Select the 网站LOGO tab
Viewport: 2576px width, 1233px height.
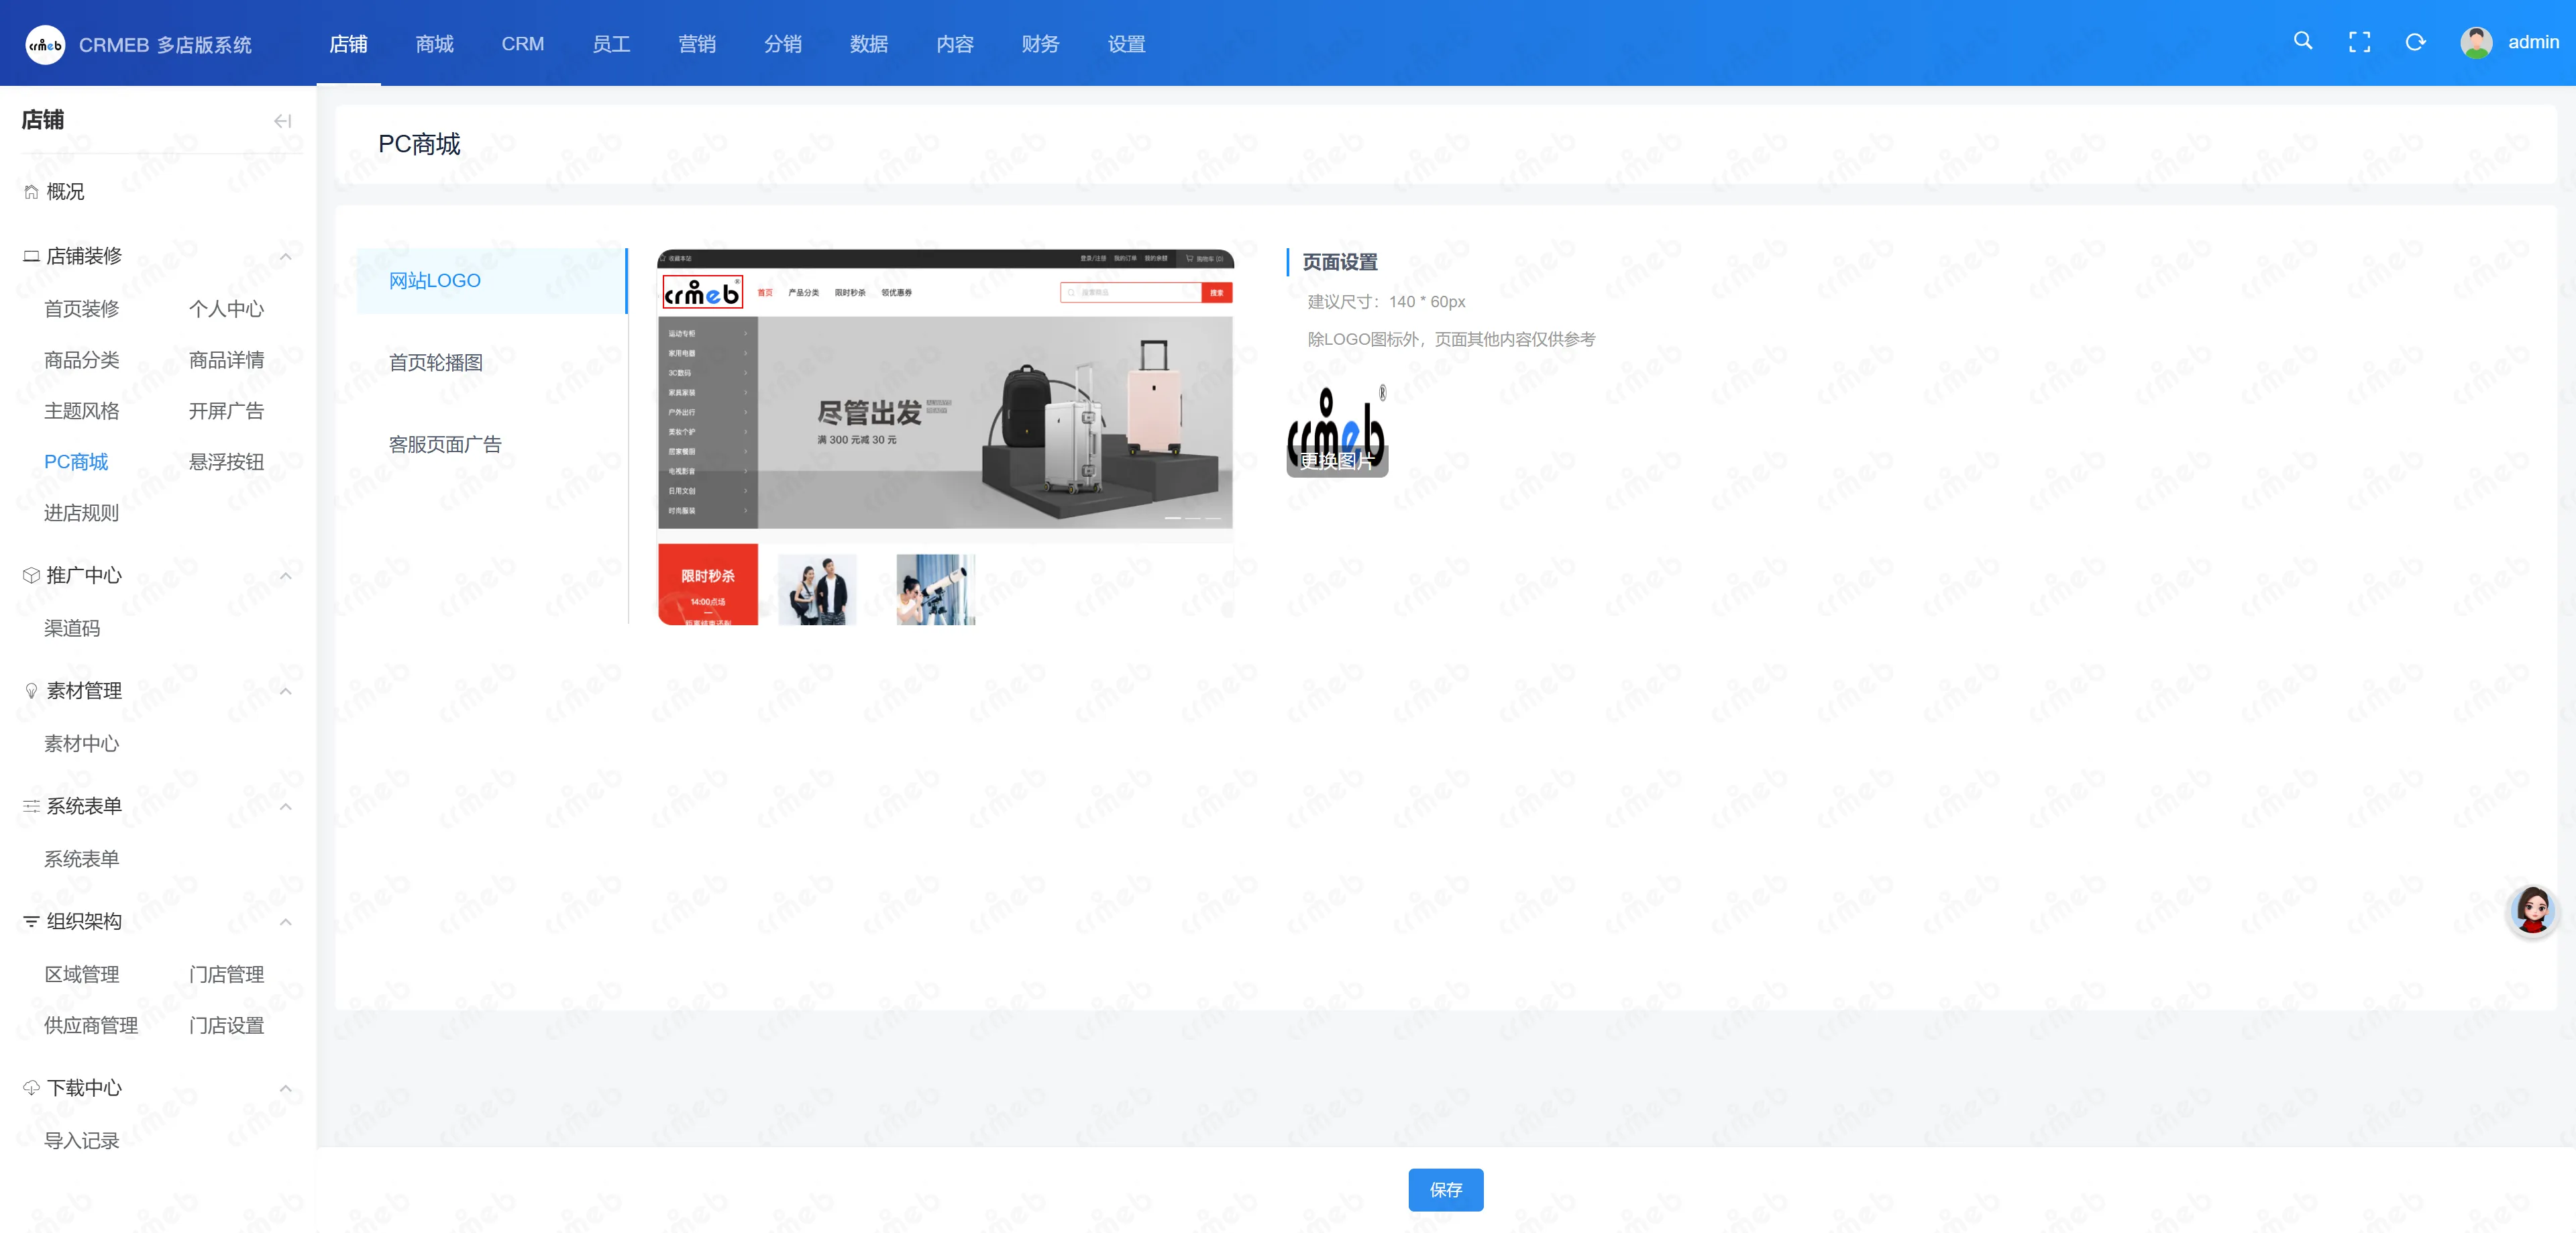tap(492, 281)
